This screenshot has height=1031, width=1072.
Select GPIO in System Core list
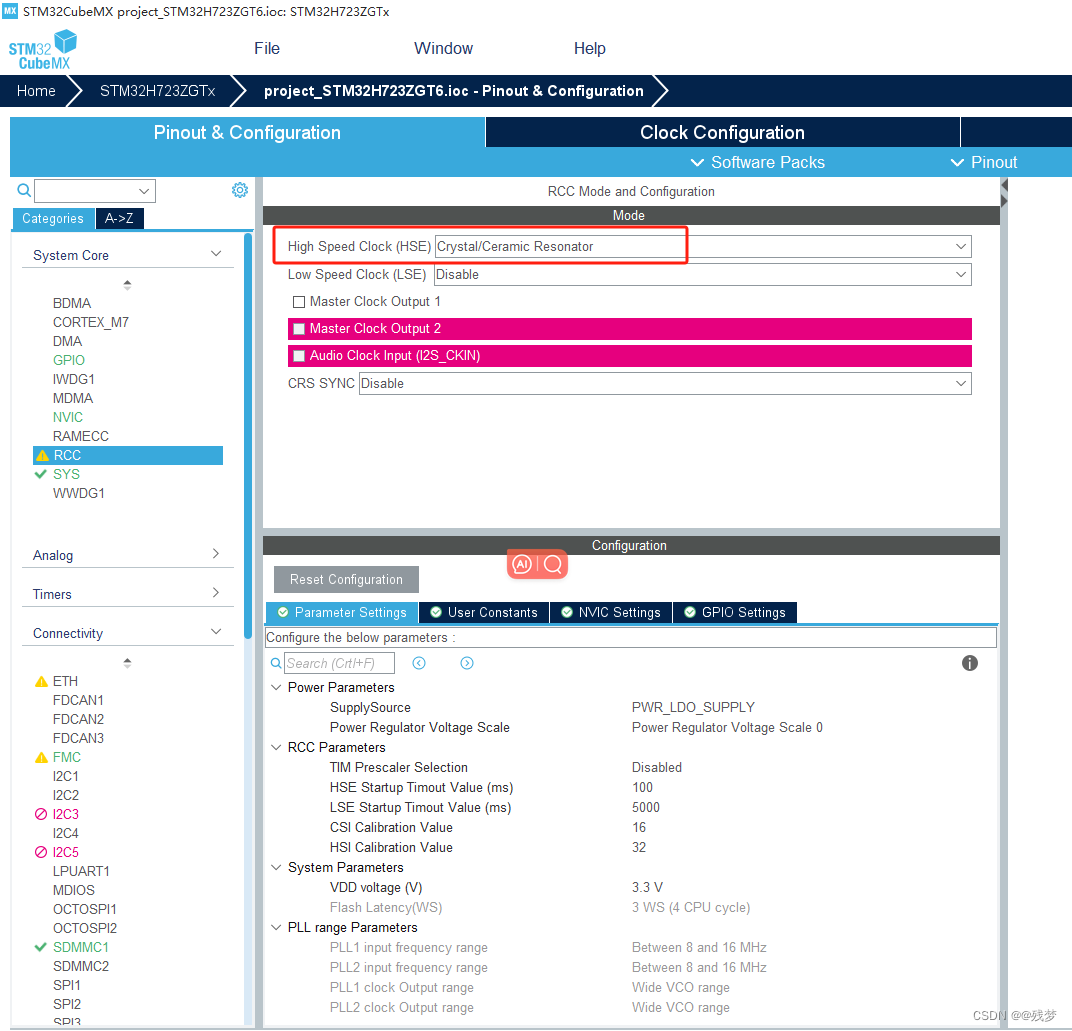69,360
